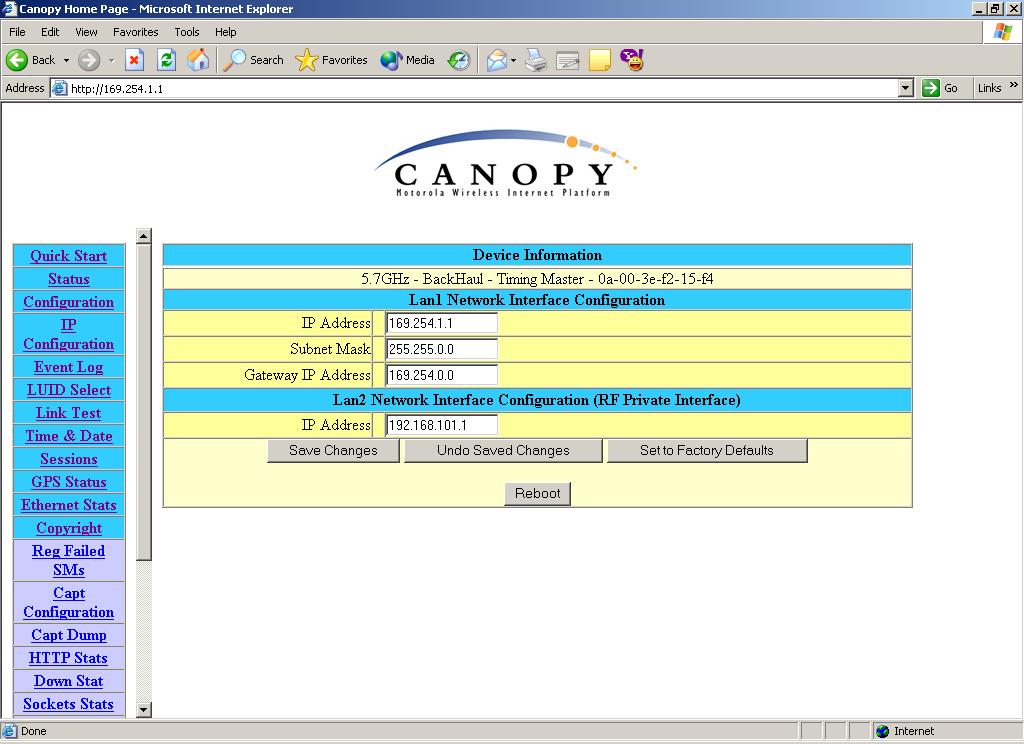Viewport: 1024px width, 744px height.
Task: Click sidebar scrollbar down arrow
Action: click(143, 709)
